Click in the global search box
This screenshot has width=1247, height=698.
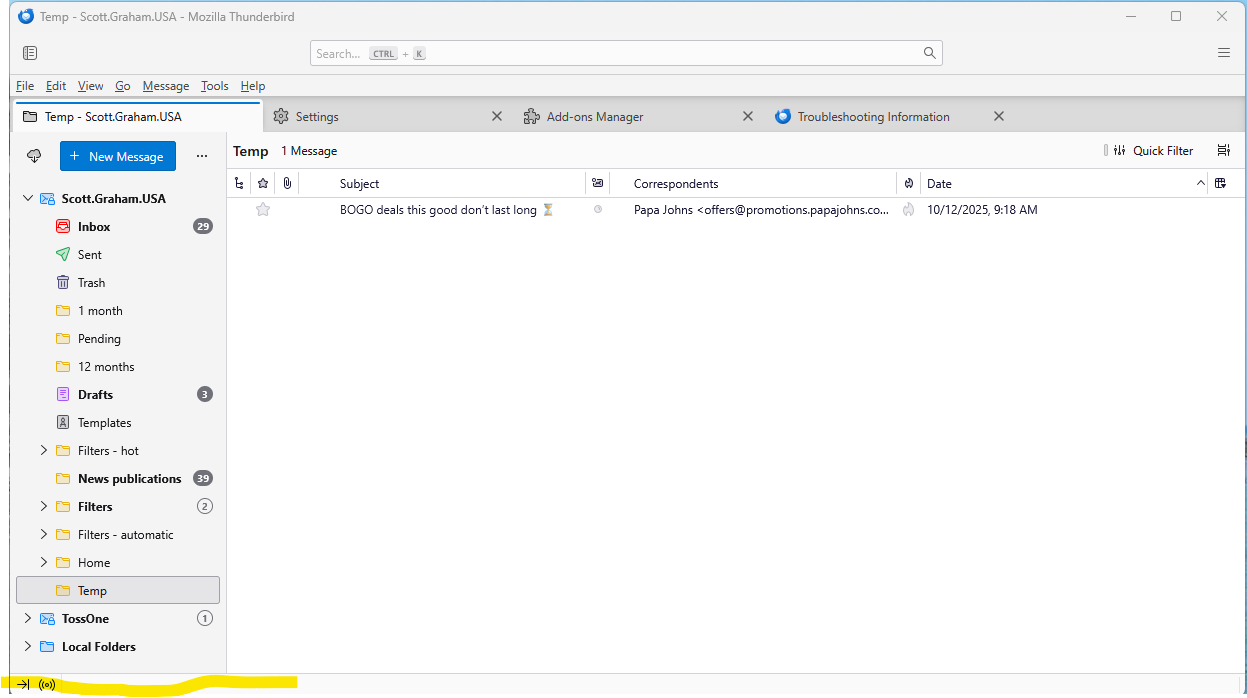(x=626, y=53)
